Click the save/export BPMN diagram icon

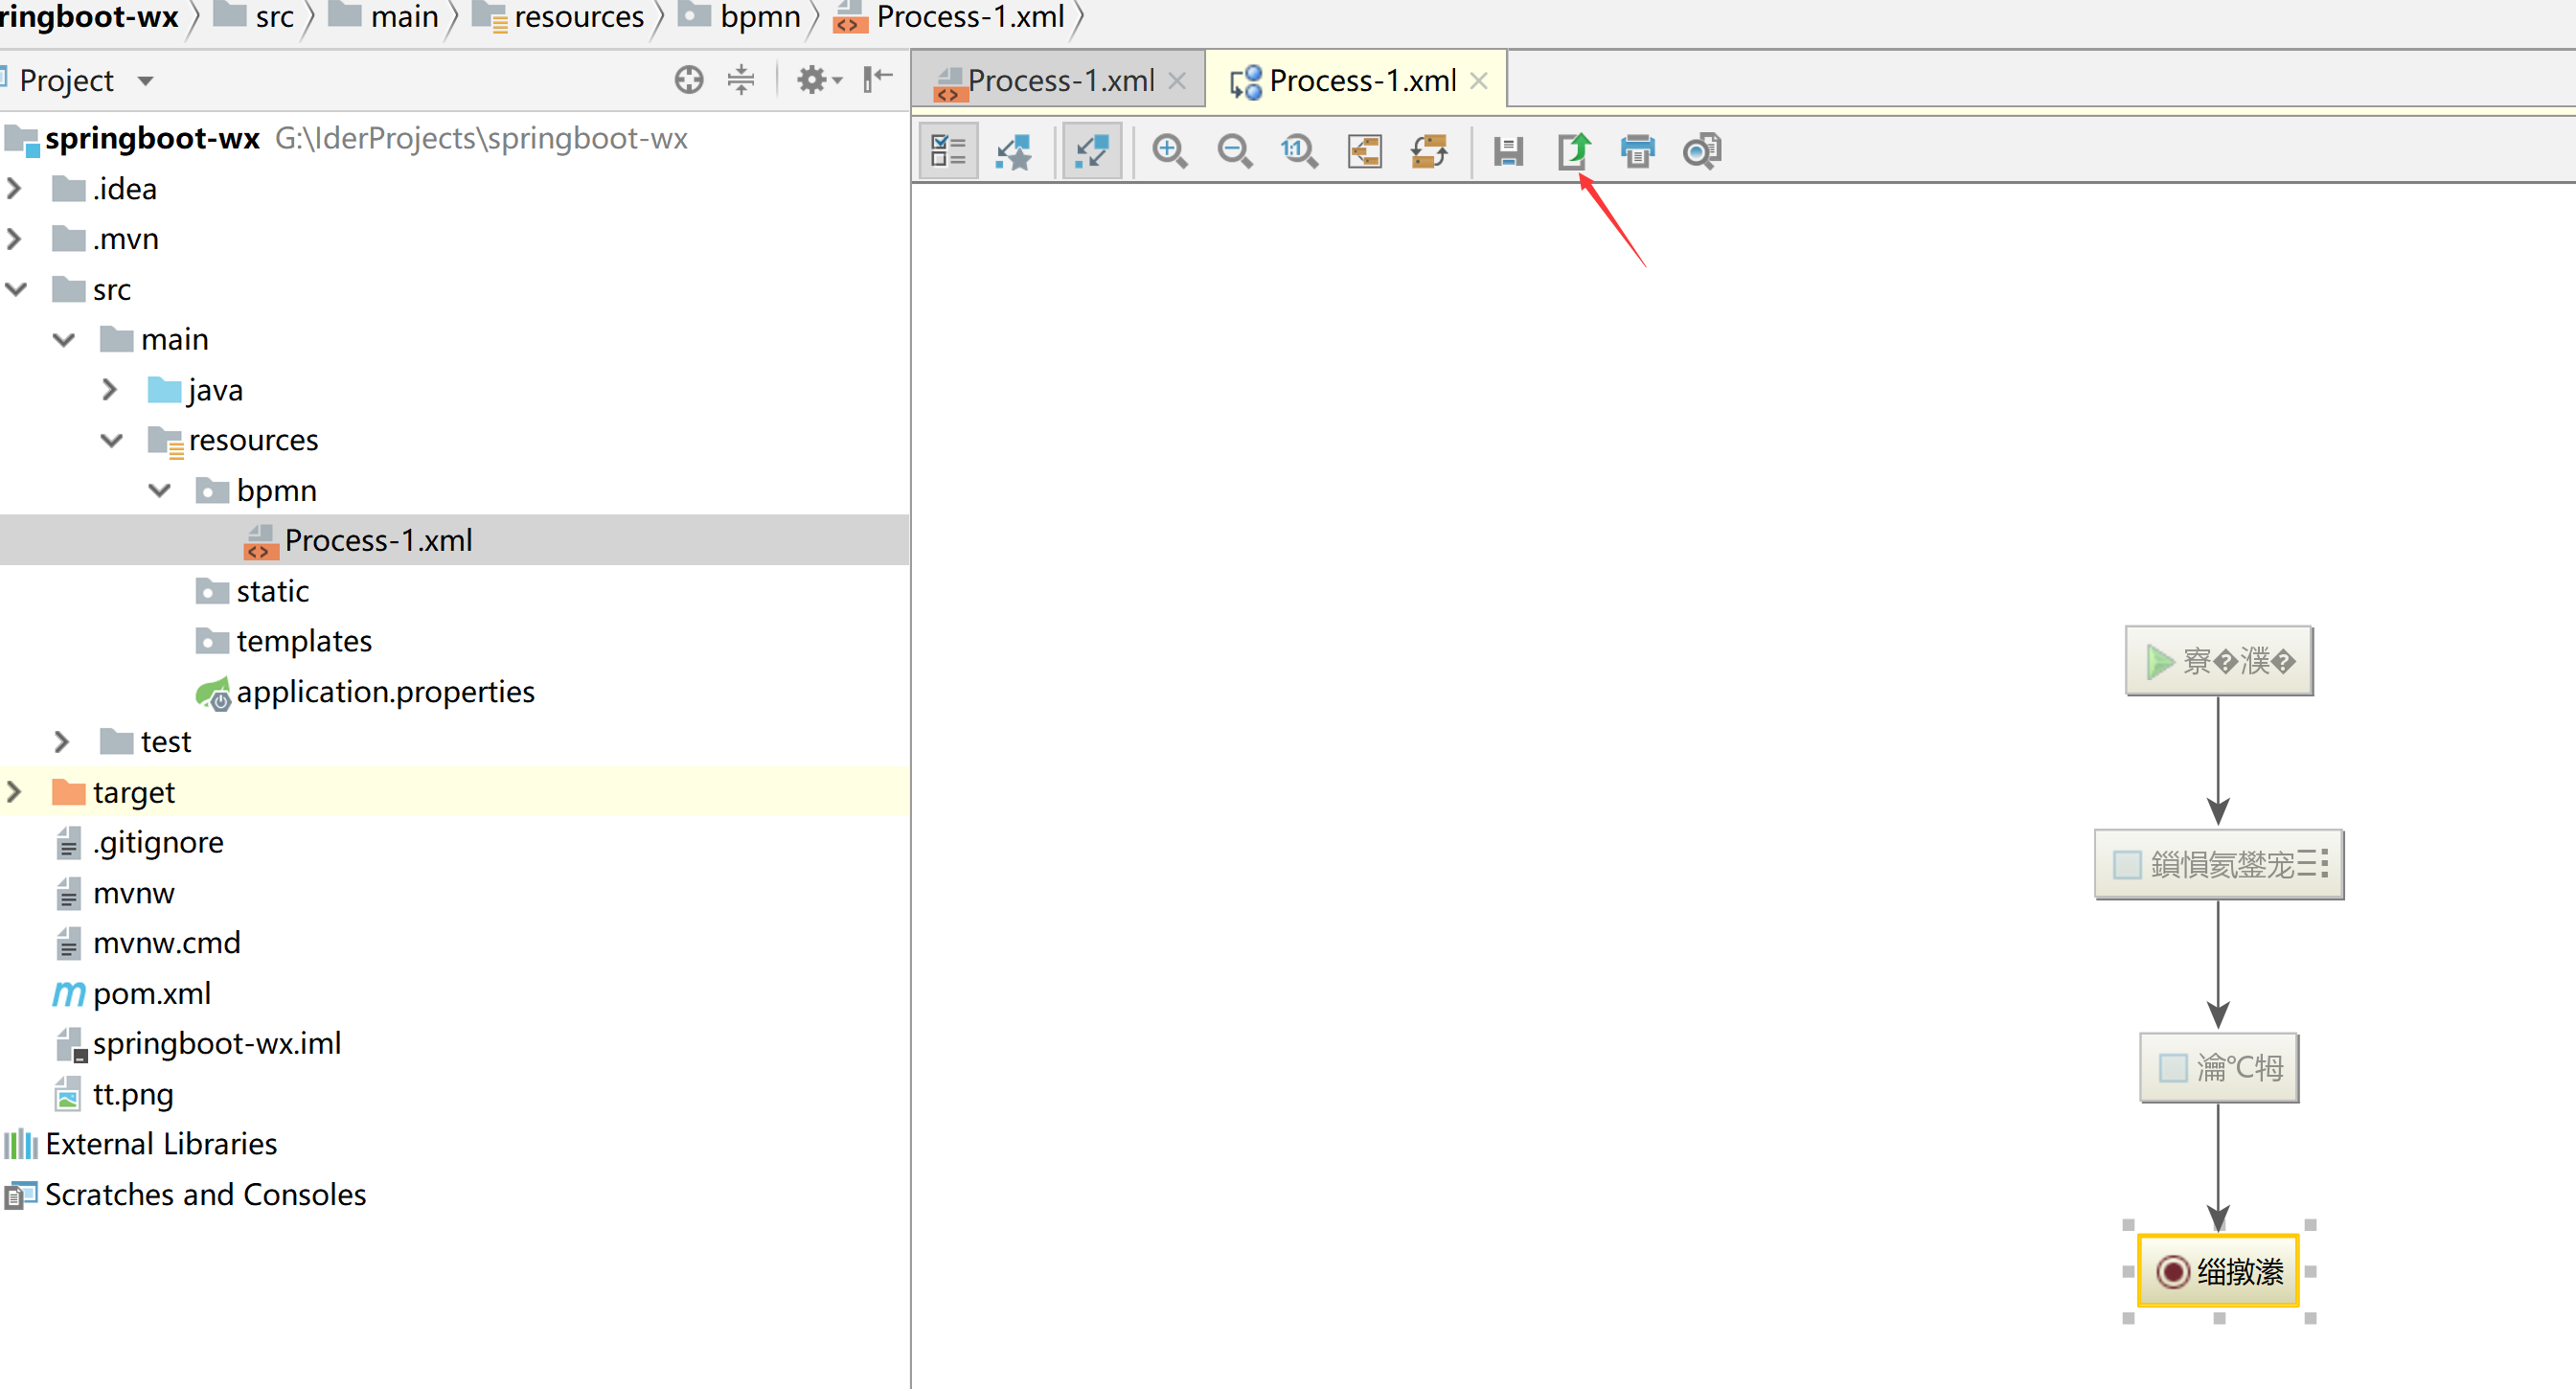tap(1572, 150)
